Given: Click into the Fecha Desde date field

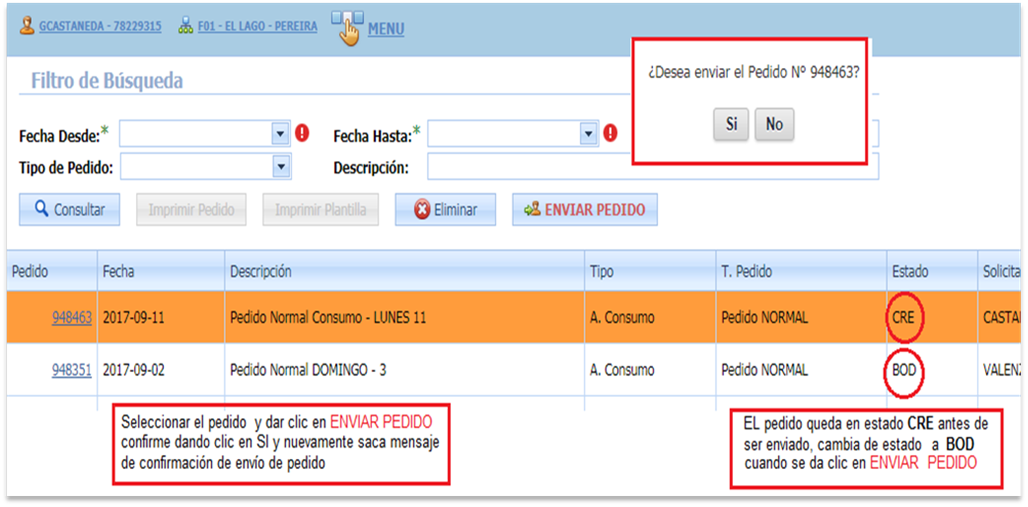Looking at the screenshot, I should (x=195, y=134).
